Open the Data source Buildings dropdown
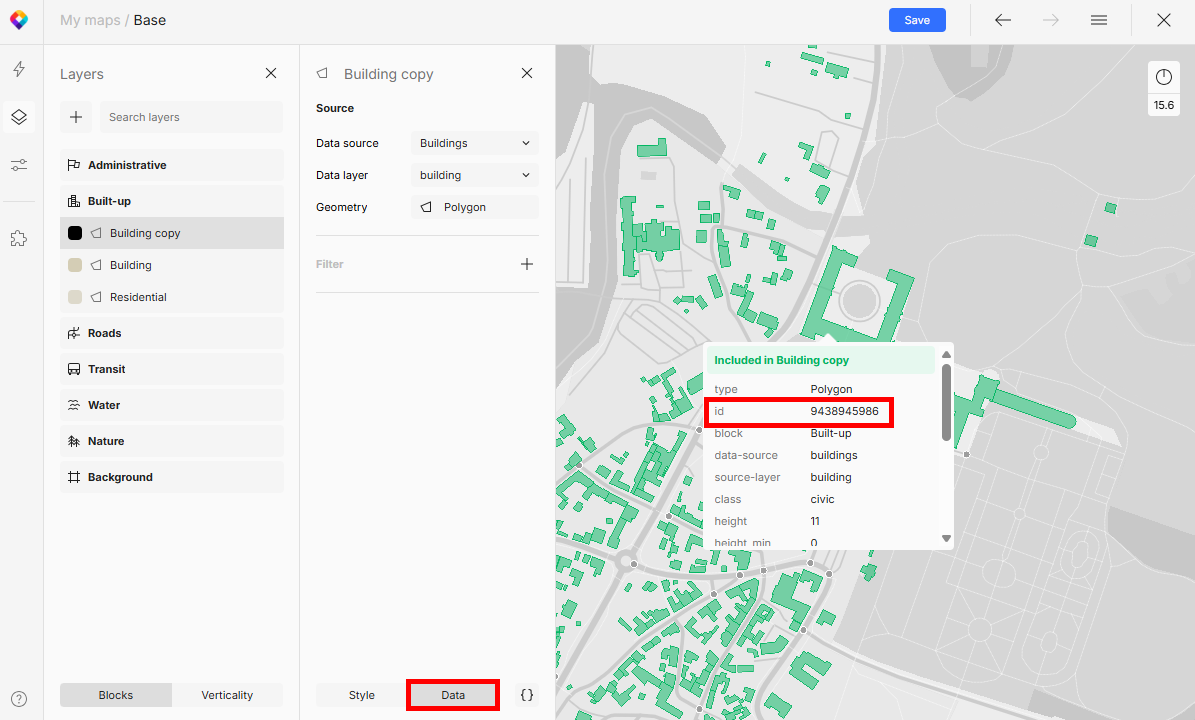Viewport: 1195px width, 720px height. tap(474, 143)
